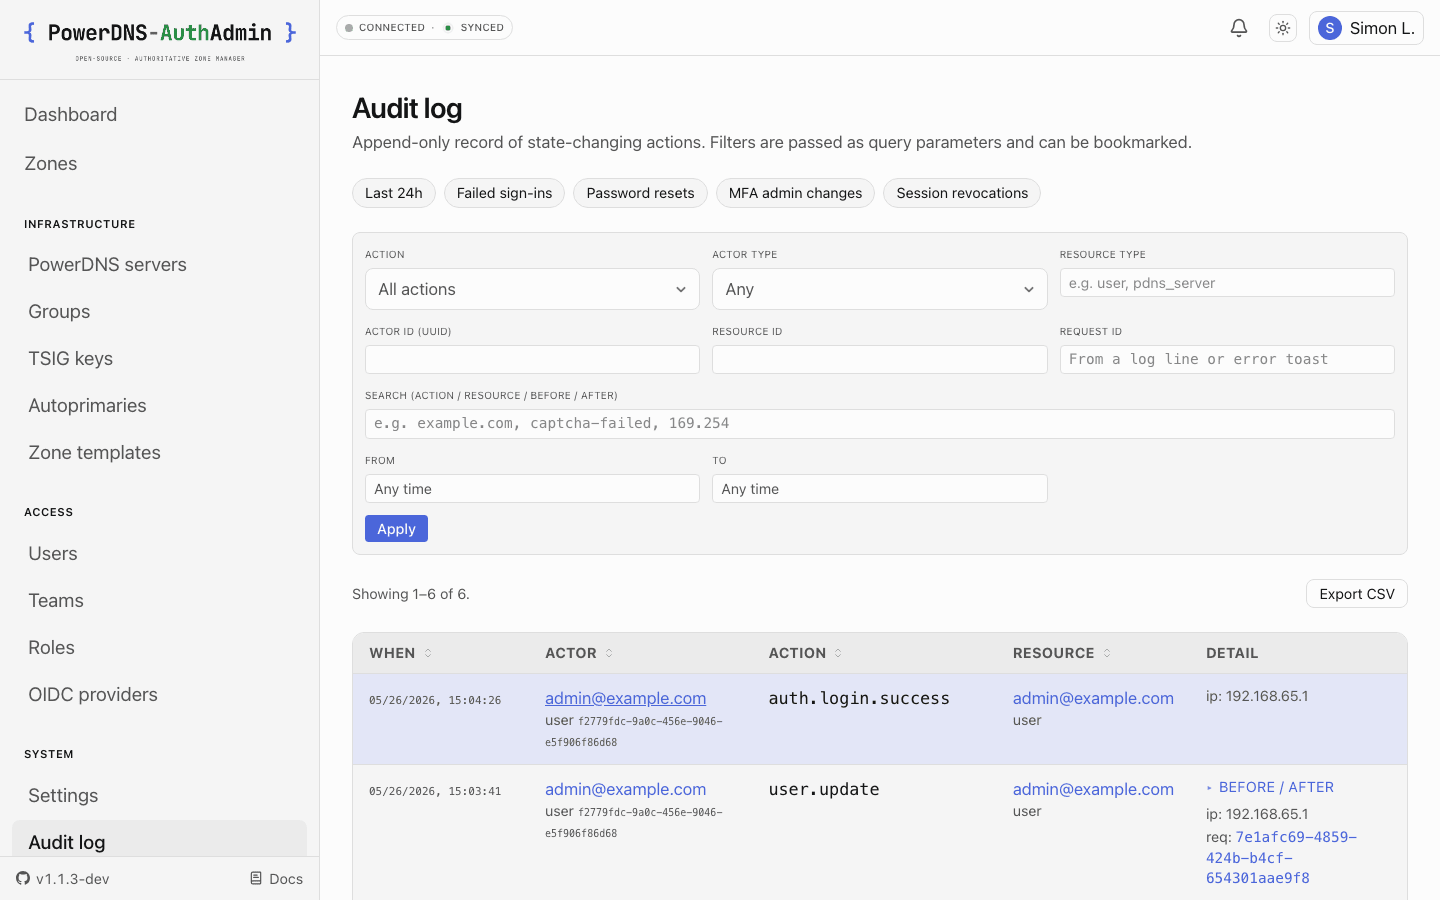Viewport: 1440px width, 900px height.
Task: Export the log as CSV
Action: [1357, 594]
